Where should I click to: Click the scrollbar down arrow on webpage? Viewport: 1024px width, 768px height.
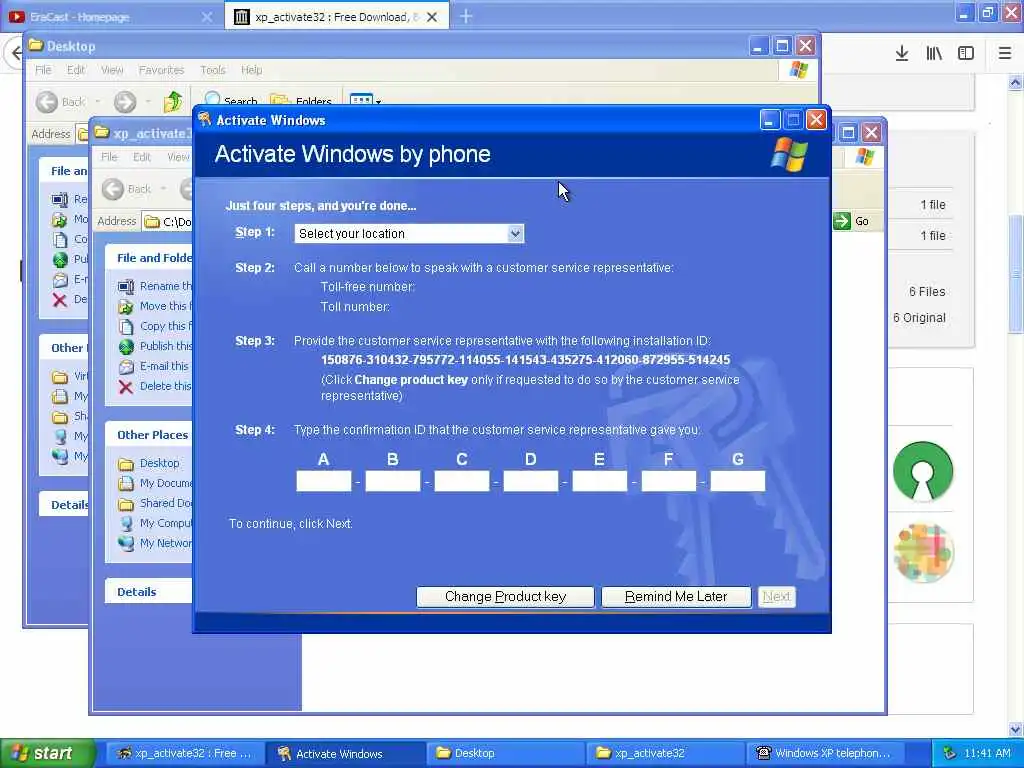coord(1016,729)
